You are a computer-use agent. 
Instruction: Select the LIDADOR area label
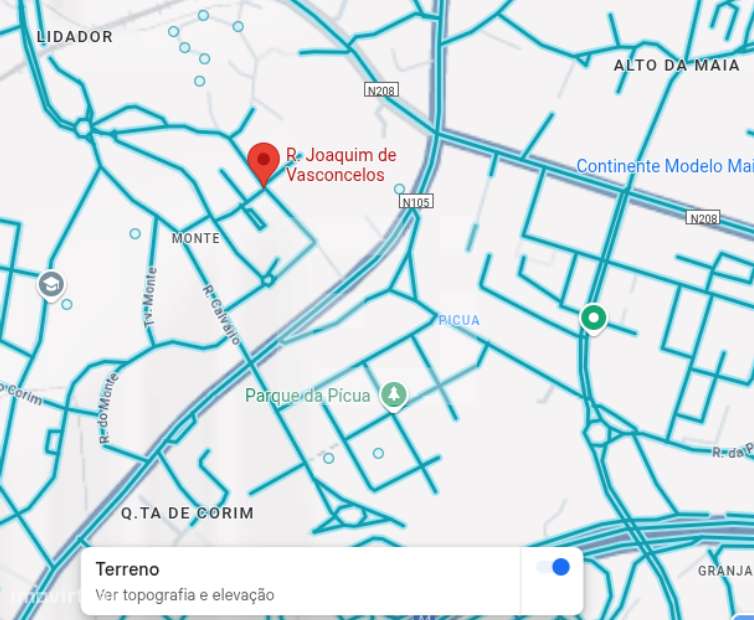click(75, 37)
